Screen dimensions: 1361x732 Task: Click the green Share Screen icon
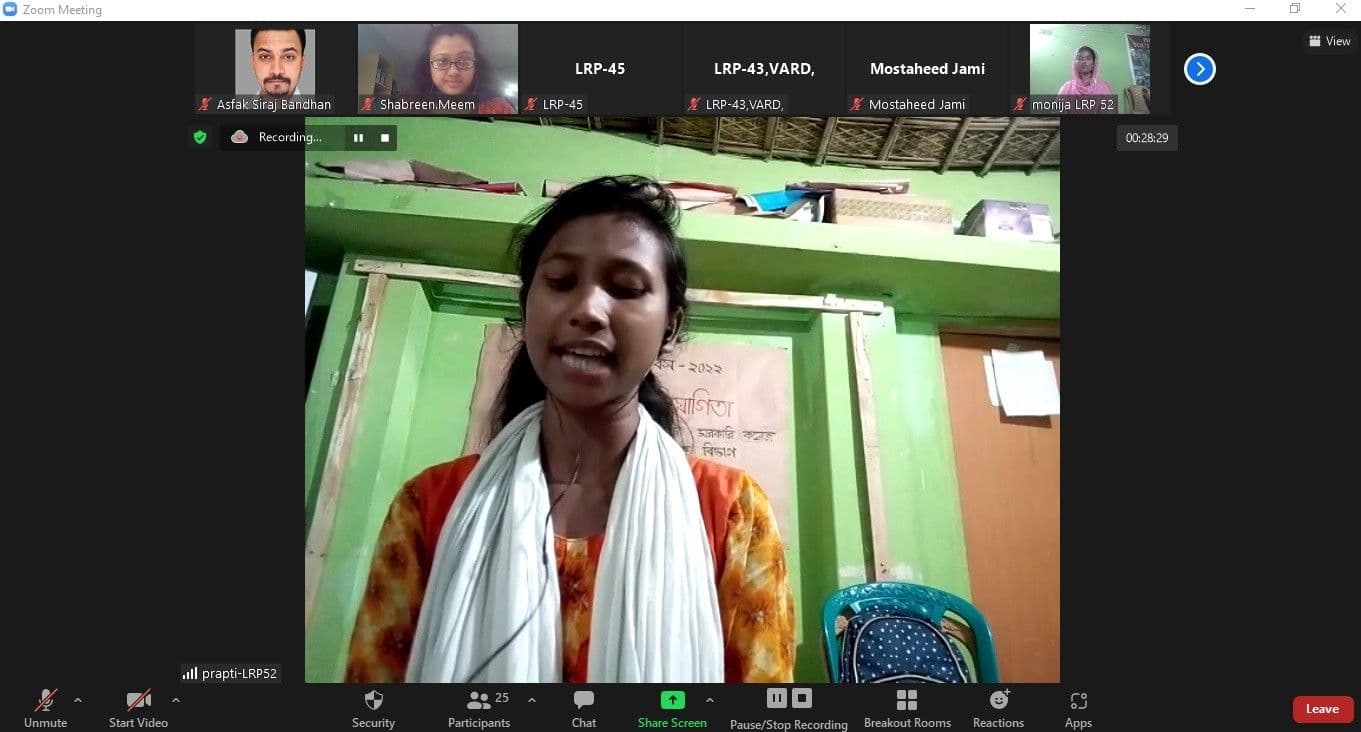click(x=672, y=700)
